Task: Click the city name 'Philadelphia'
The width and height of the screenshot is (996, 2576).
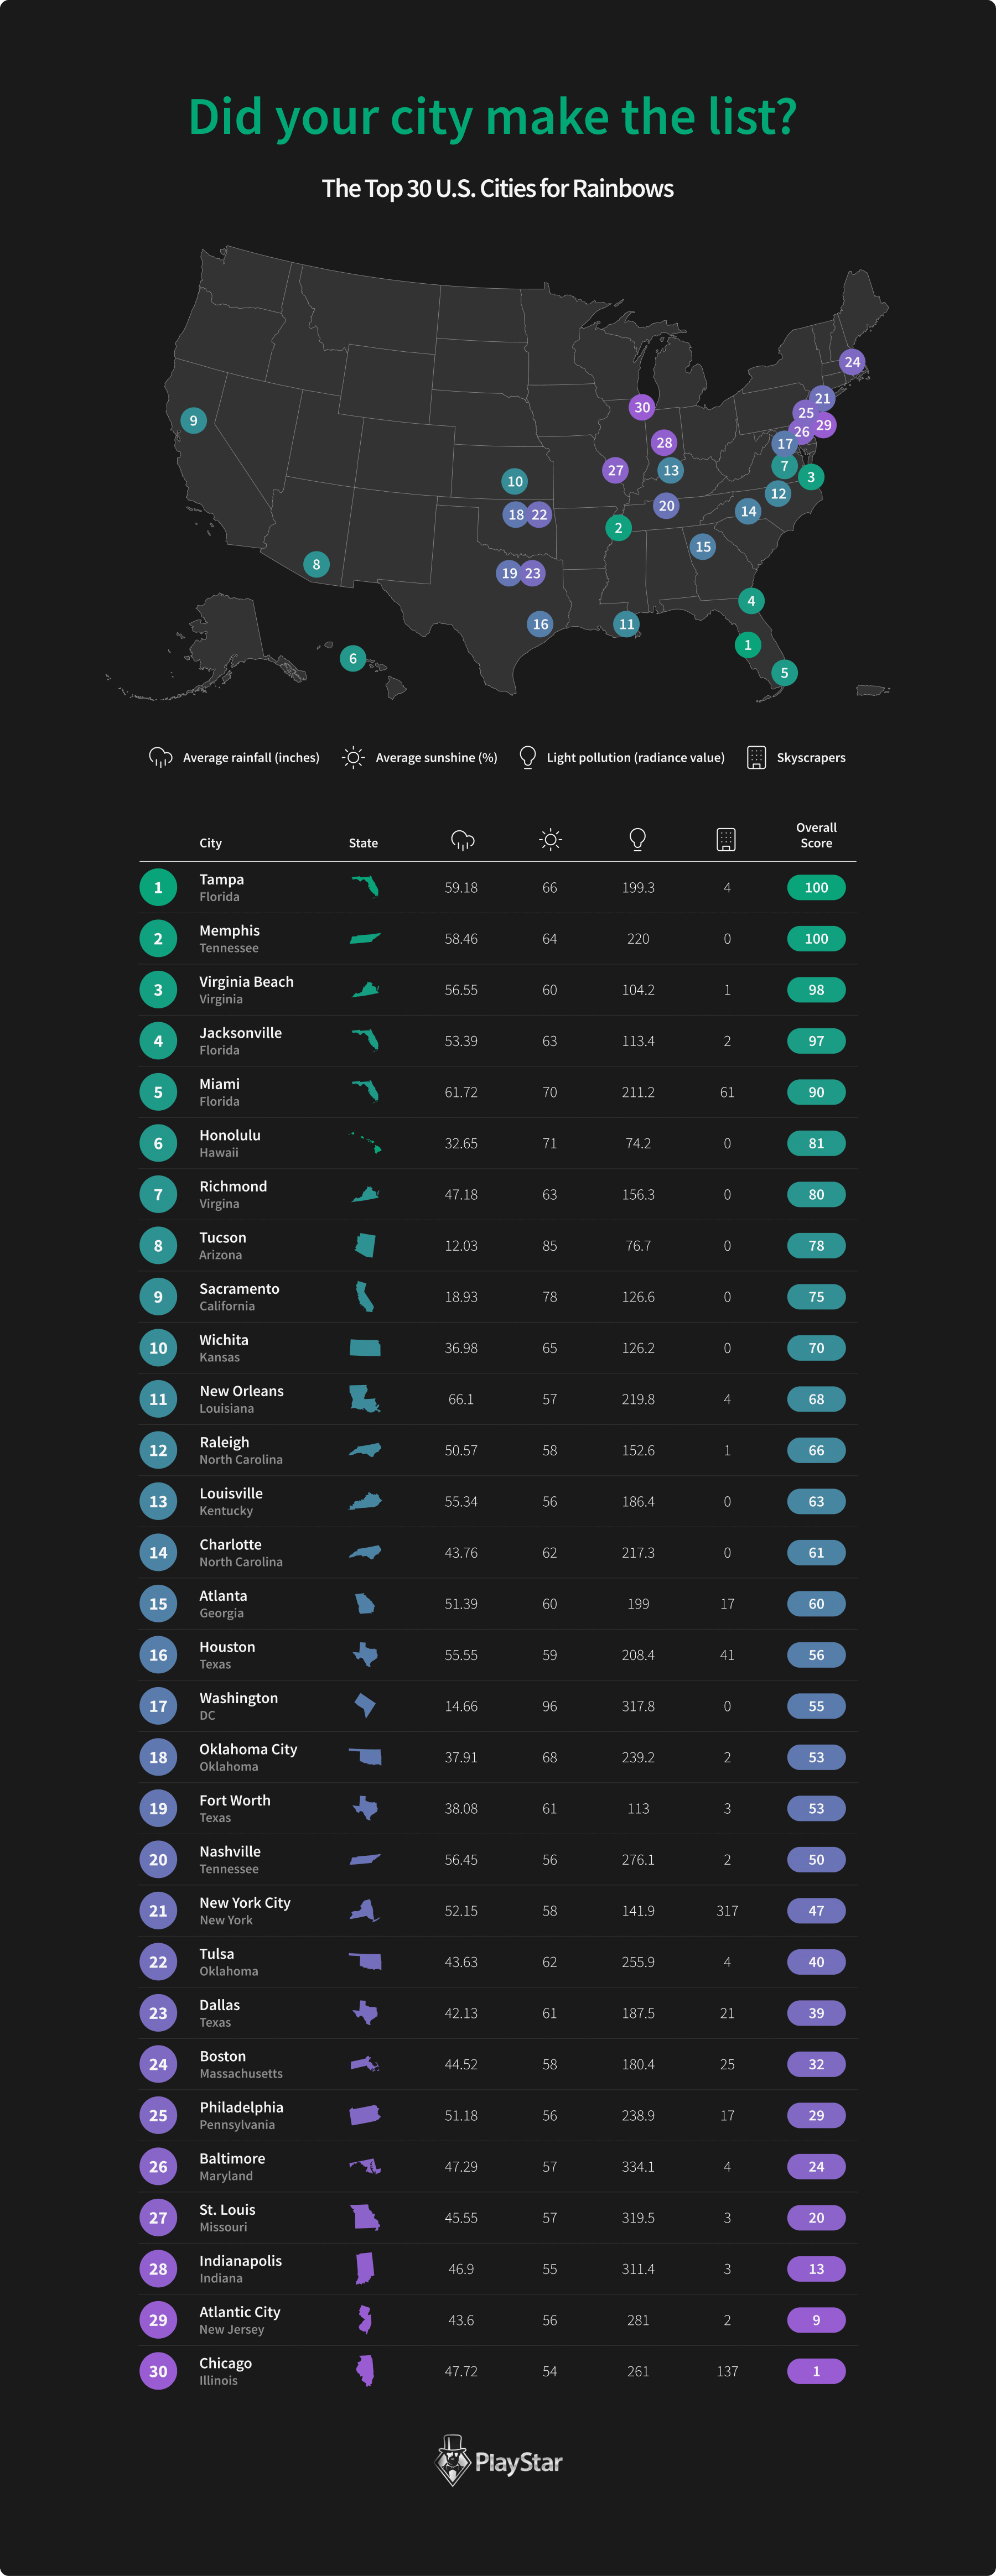Action: [241, 2107]
